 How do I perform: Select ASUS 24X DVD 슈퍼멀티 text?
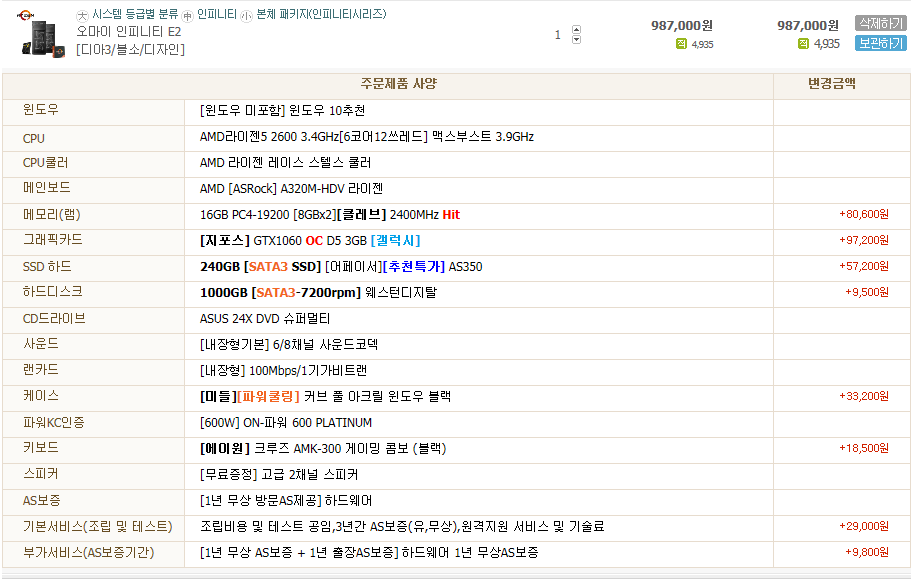(265, 318)
